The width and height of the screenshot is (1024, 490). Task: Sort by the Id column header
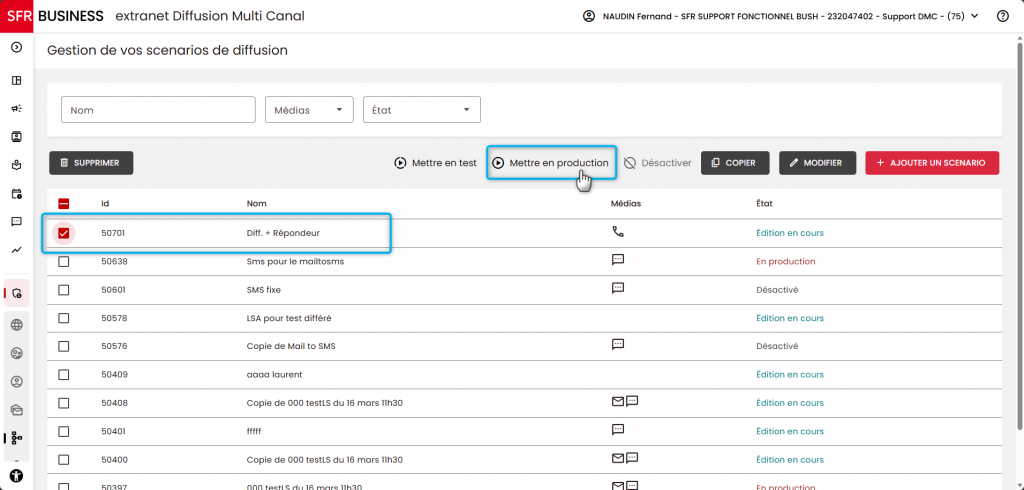pyautogui.click(x=105, y=204)
